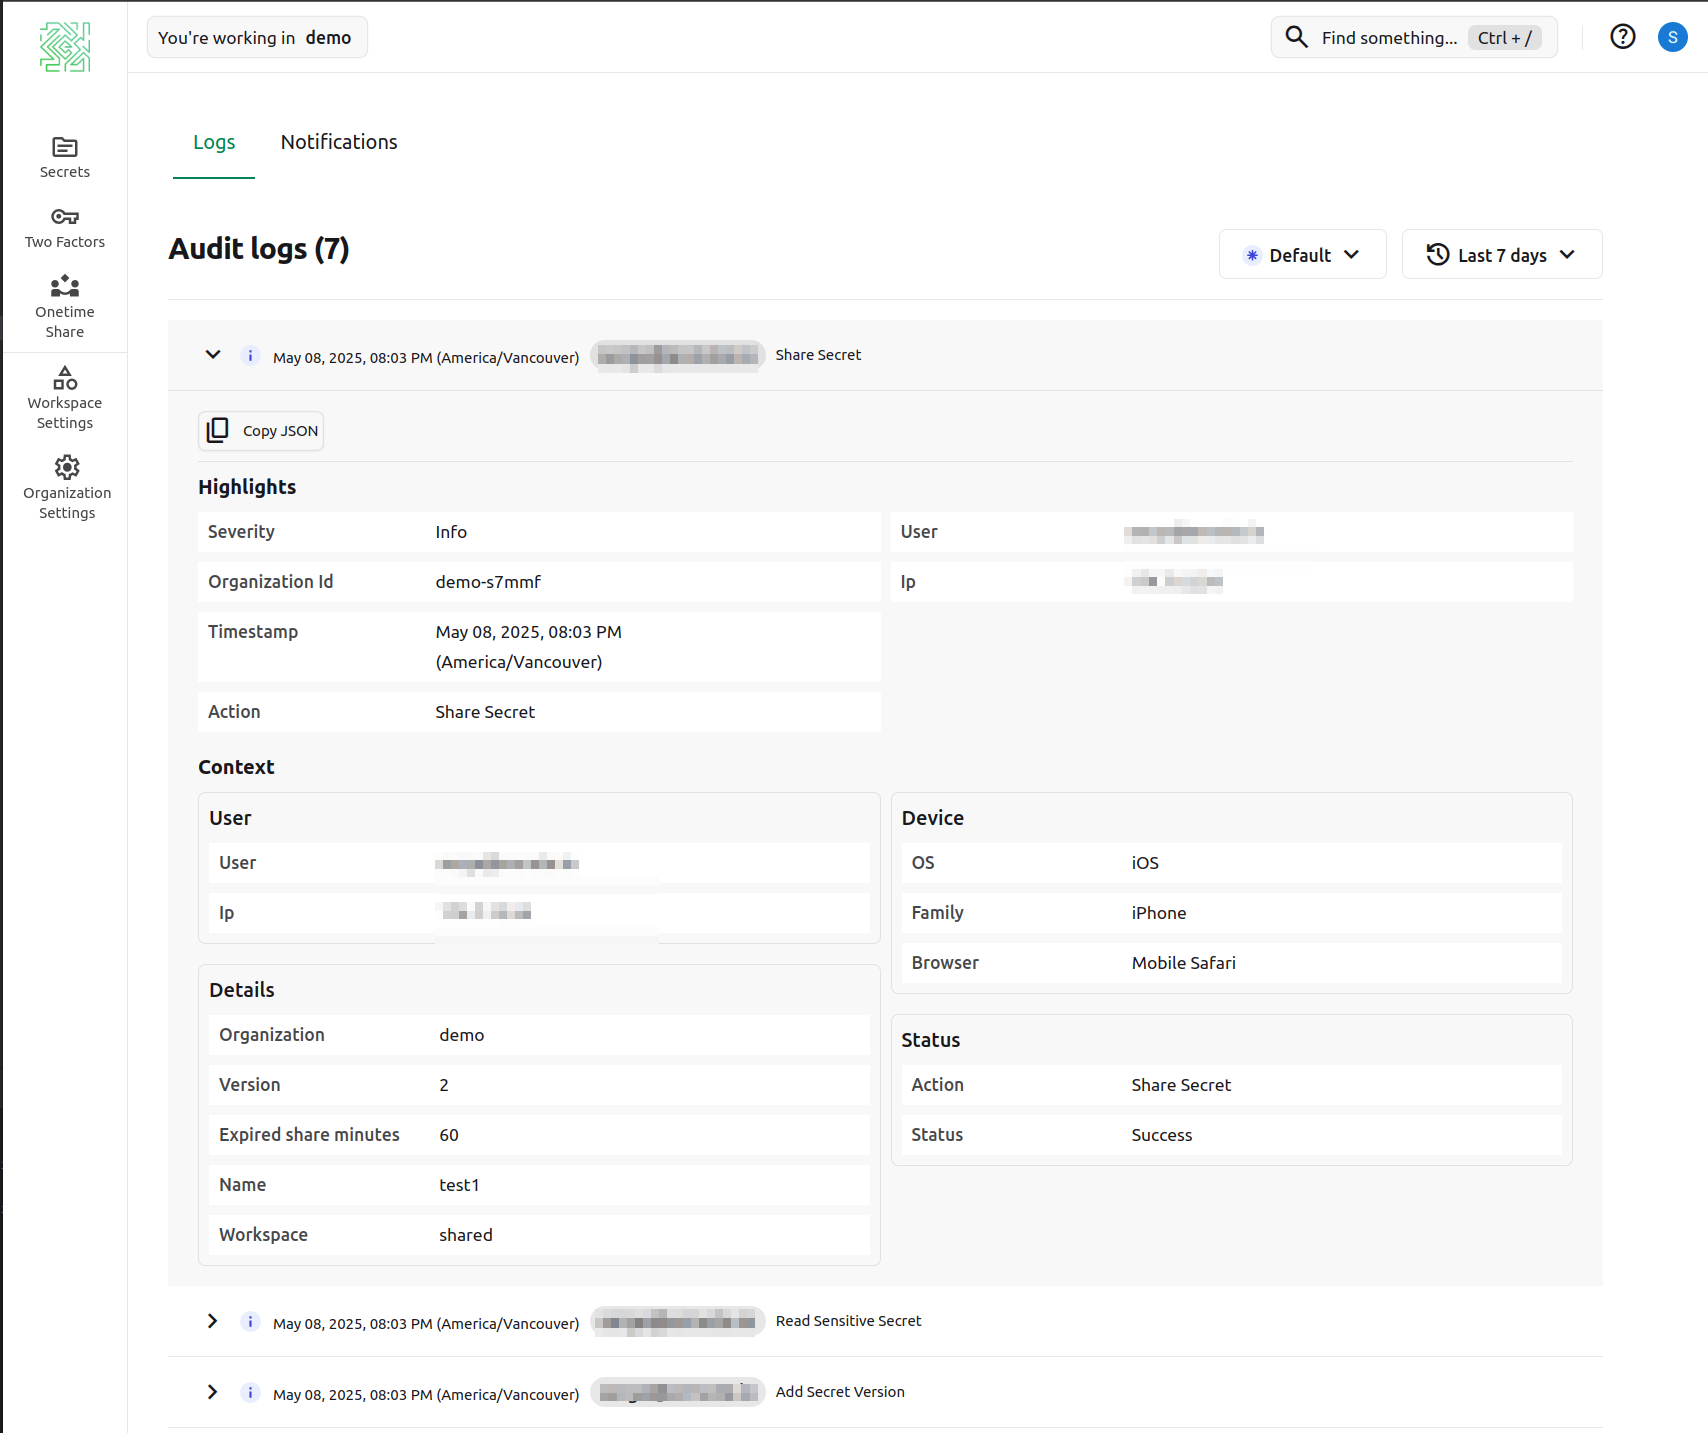Click the Version value 2

coord(444,1085)
